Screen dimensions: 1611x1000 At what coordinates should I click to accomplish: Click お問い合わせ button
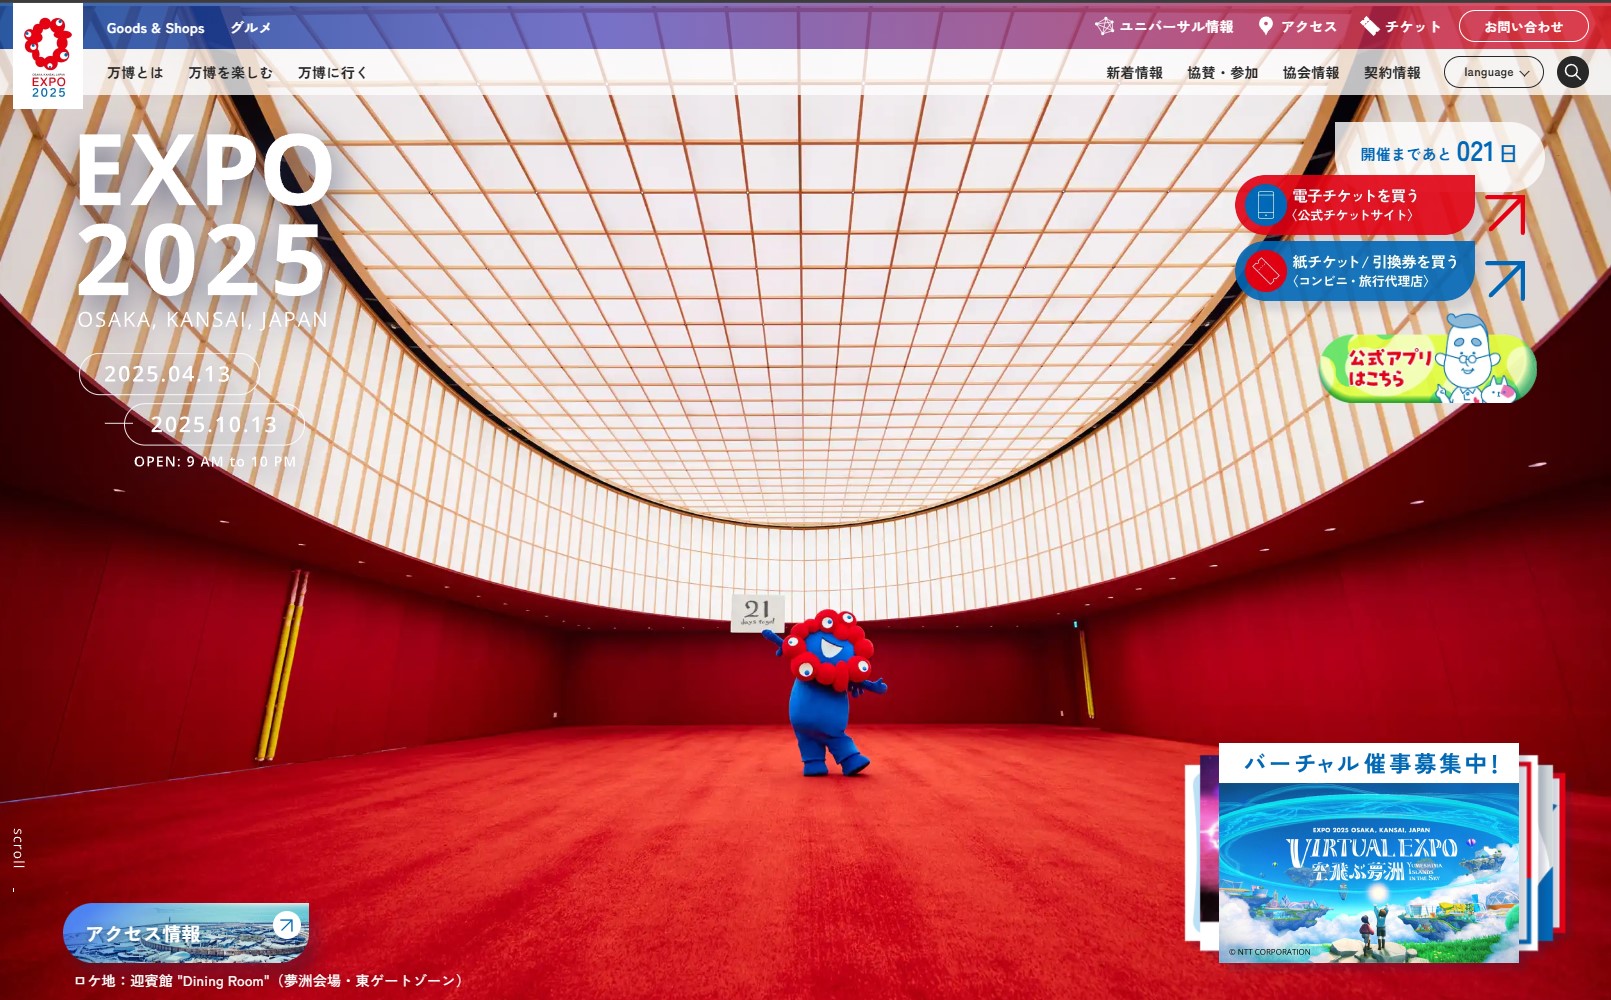1523,27
